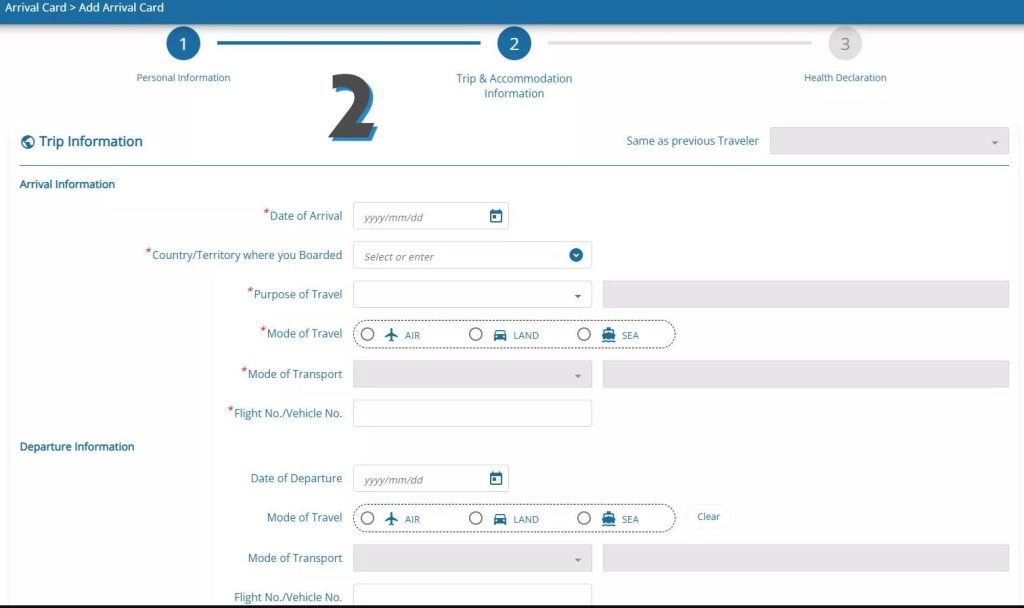Click the globe icon beside Trip Information

pyautogui.click(x=27, y=142)
